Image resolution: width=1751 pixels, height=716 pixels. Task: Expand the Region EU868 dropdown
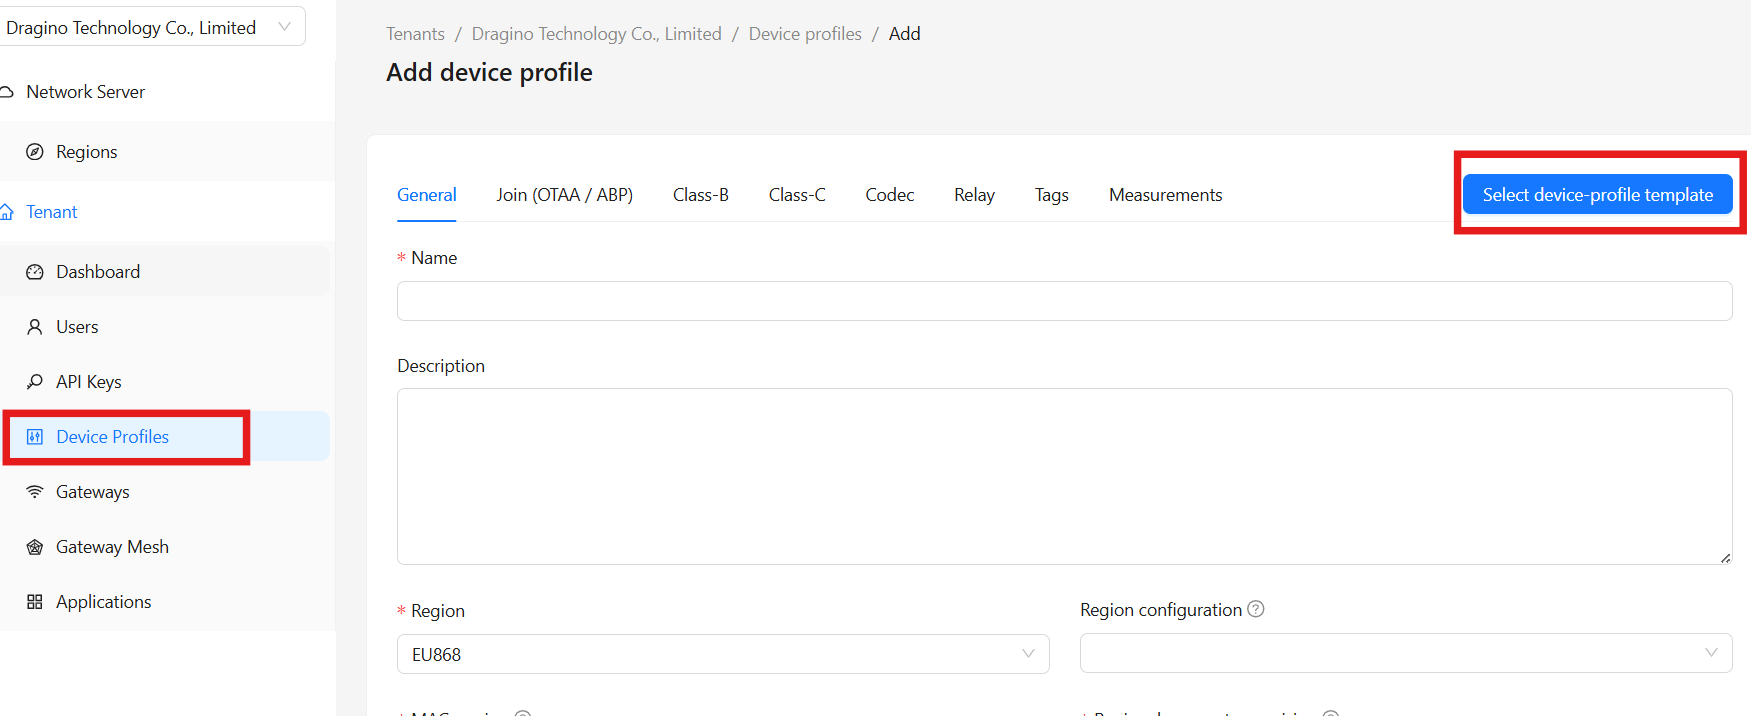click(x=722, y=654)
